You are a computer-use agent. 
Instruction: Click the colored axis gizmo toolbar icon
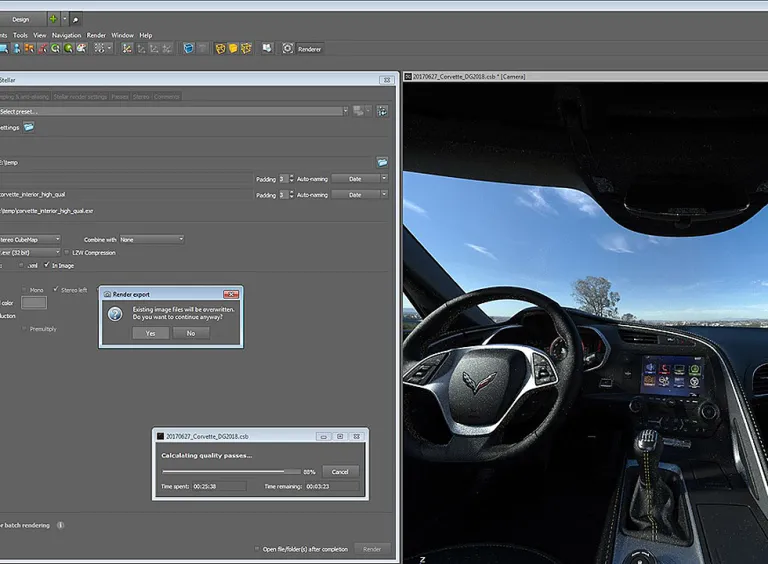click(127, 48)
